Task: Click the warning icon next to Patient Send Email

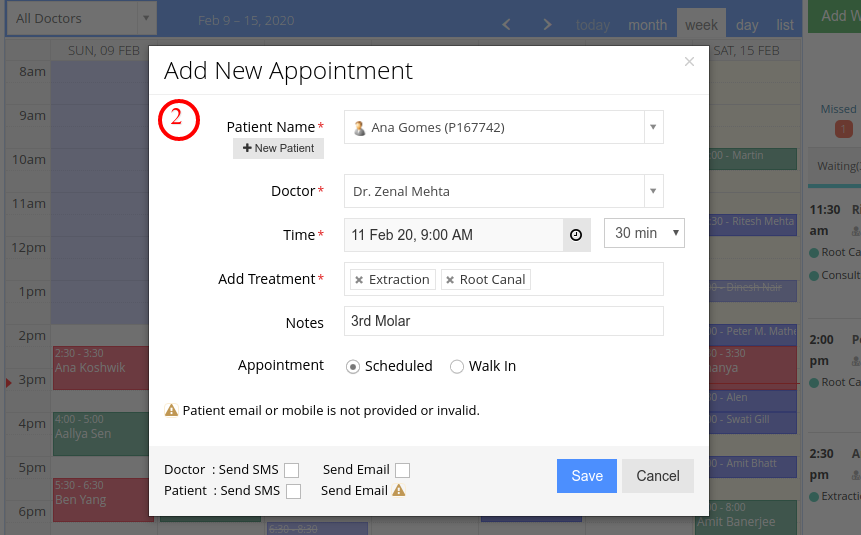Action: tap(399, 491)
